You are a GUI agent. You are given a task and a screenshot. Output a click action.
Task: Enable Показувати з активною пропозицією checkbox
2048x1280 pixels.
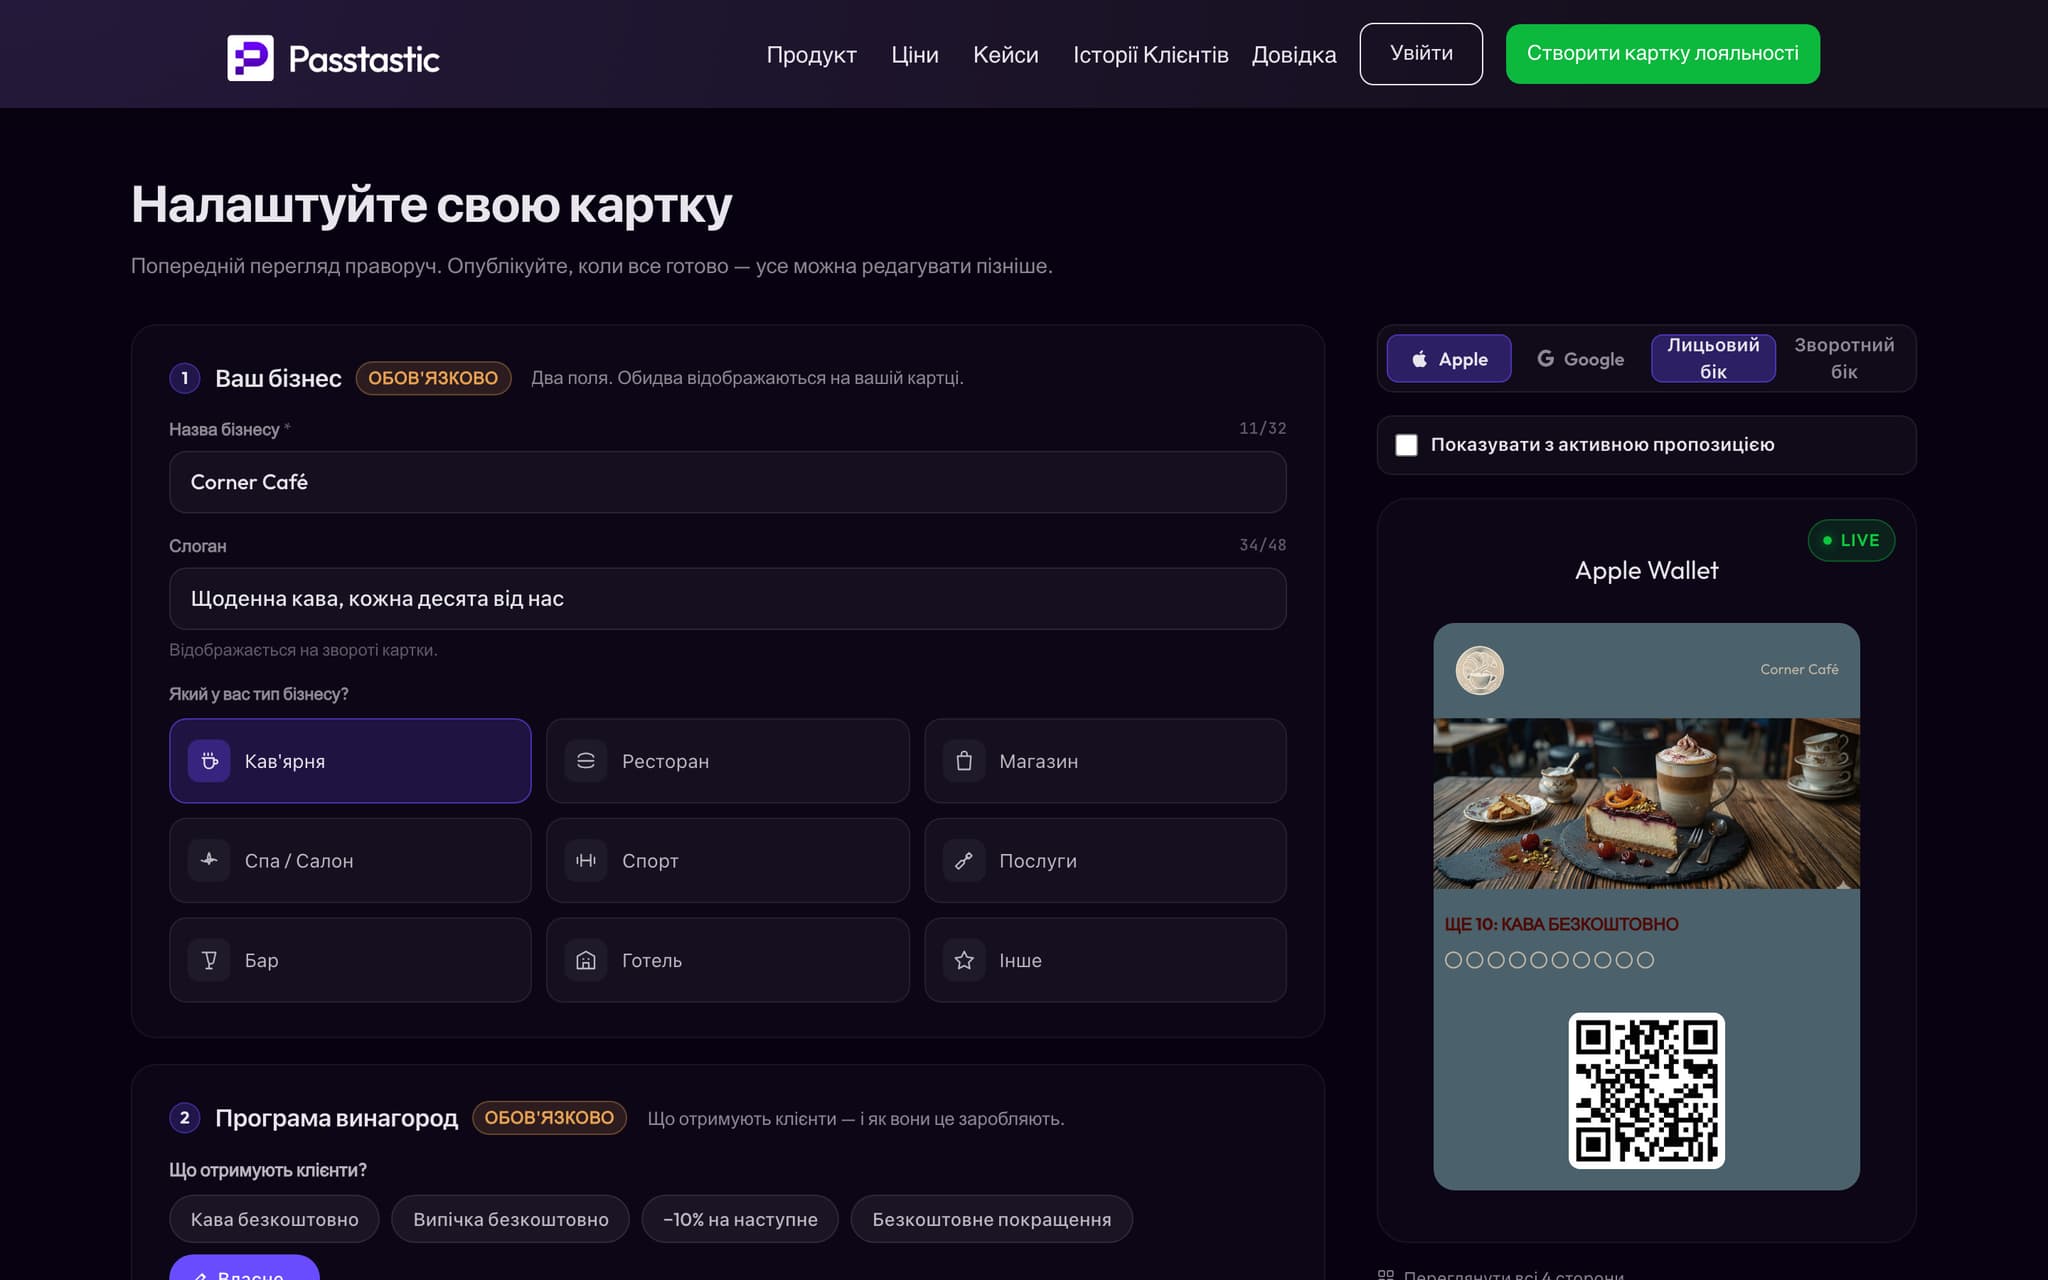1406,445
